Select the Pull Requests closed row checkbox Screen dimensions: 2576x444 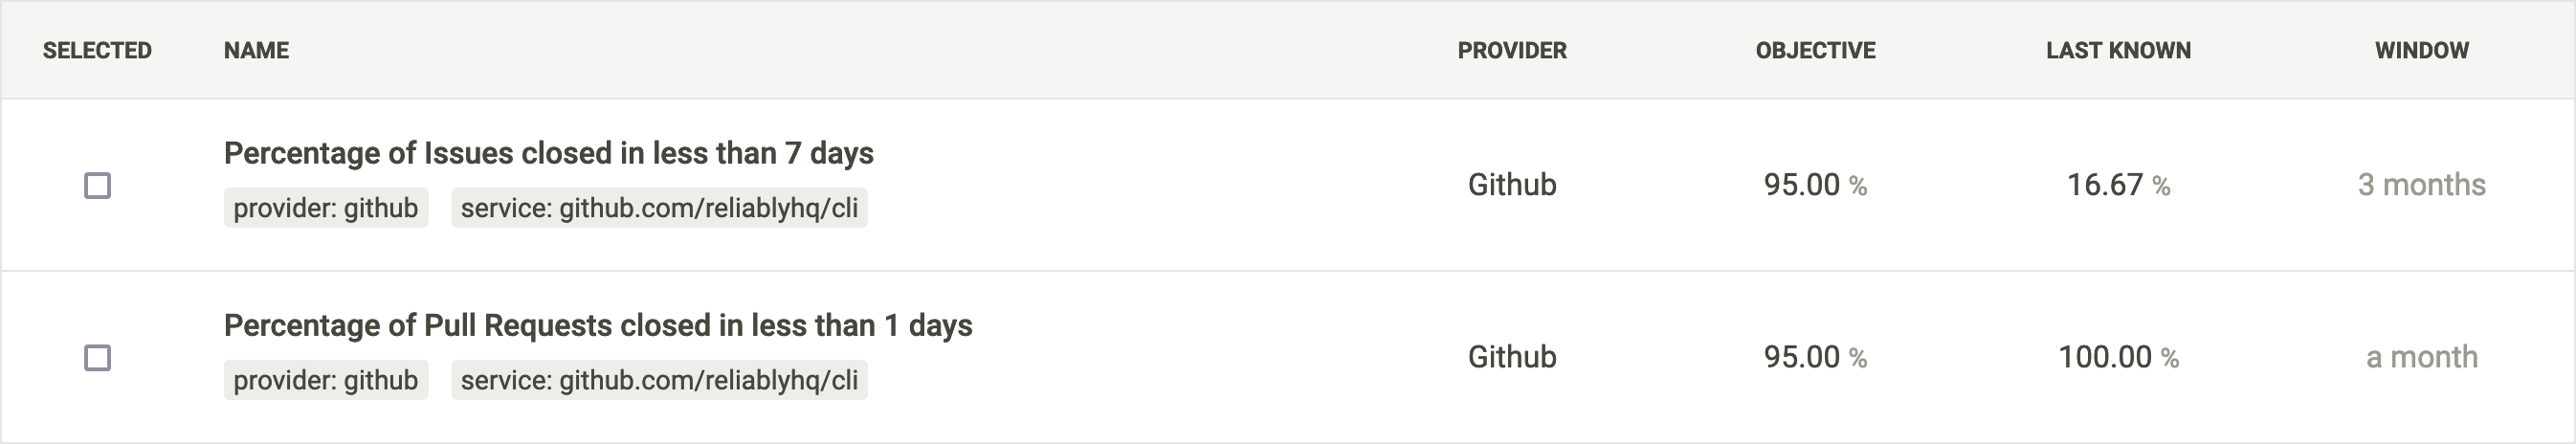pyautogui.click(x=97, y=357)
